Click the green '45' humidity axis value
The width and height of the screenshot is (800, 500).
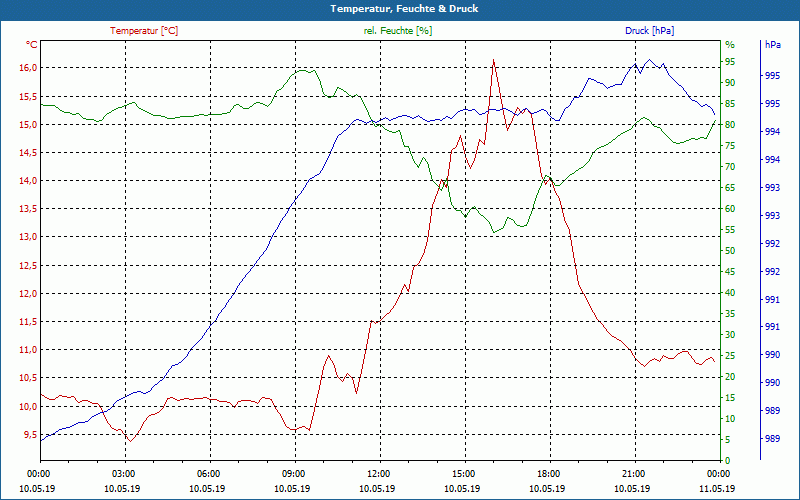click(x=730, y=272)
